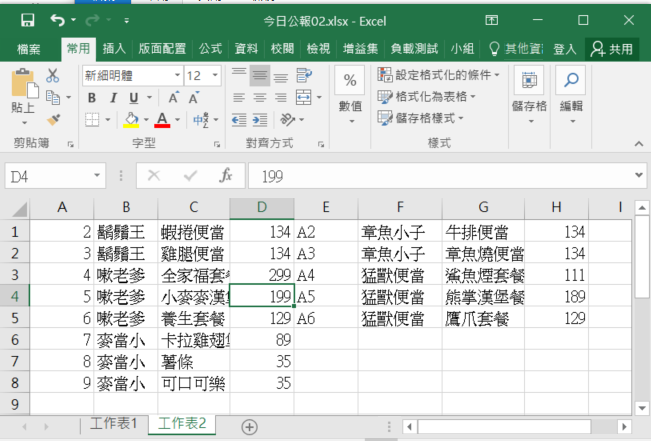Apply the red font color
The image size is (651, 441).
click(x=162, y=120)
